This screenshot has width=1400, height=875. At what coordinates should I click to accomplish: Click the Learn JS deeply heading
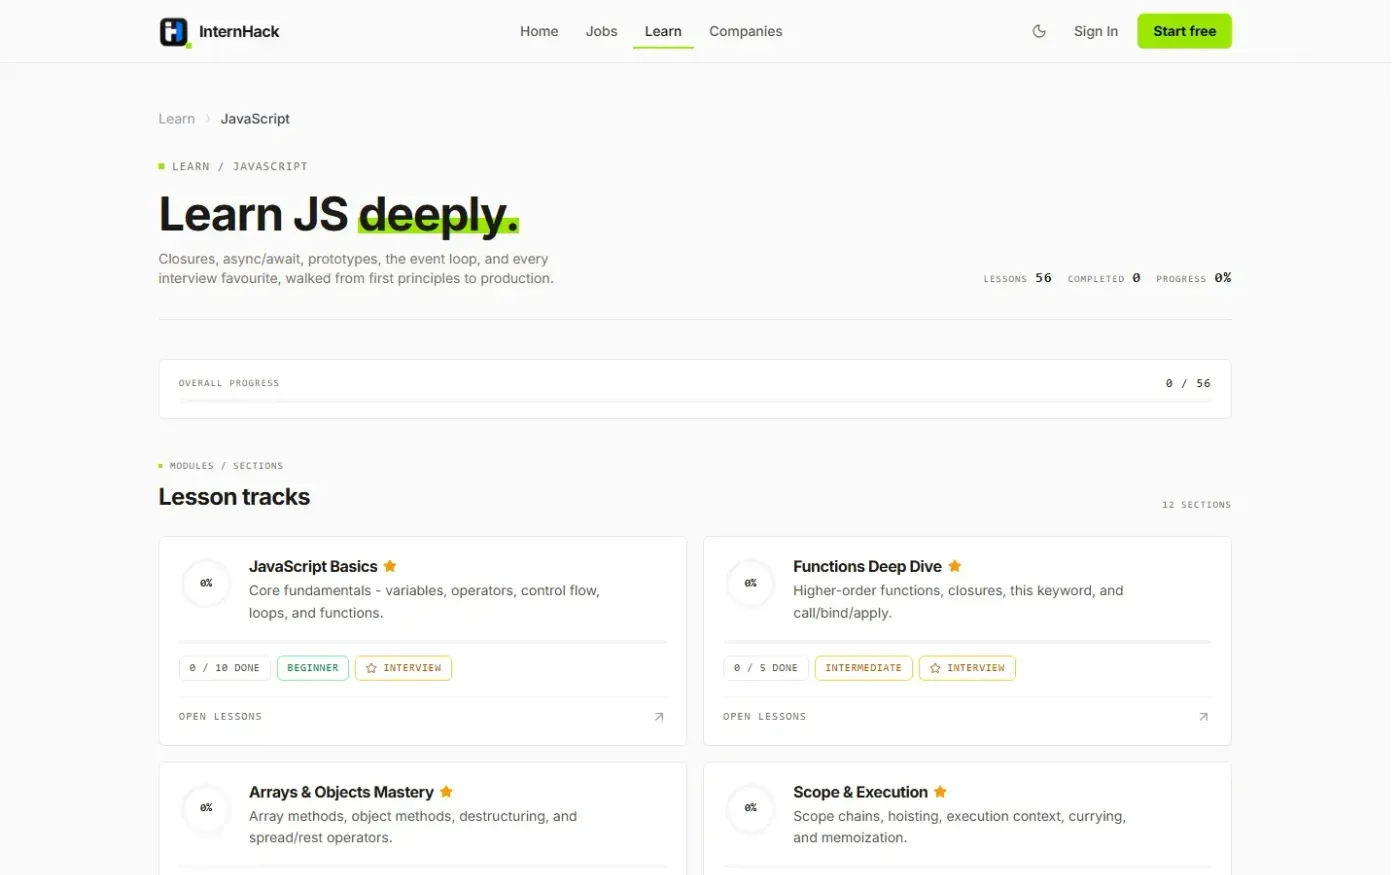coord(341,216)
